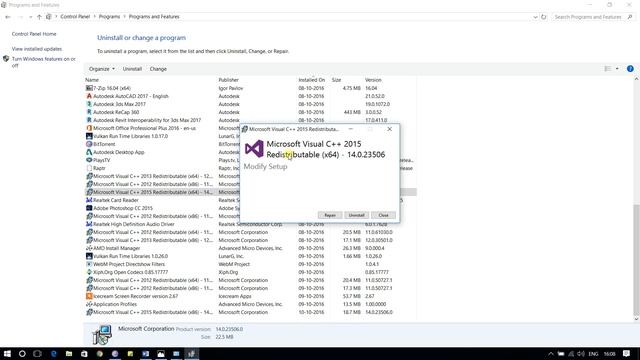Viewport: 640px width, 360px height.
Task: Select the Microsoft Office Professional Plus 2016 icon
Action: (x=89, y=128)
